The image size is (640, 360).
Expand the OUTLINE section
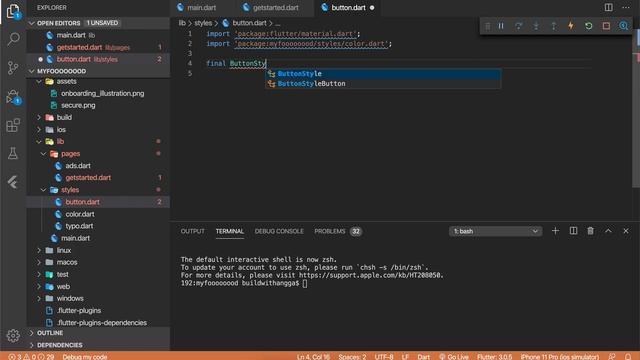tap(98, 333)
